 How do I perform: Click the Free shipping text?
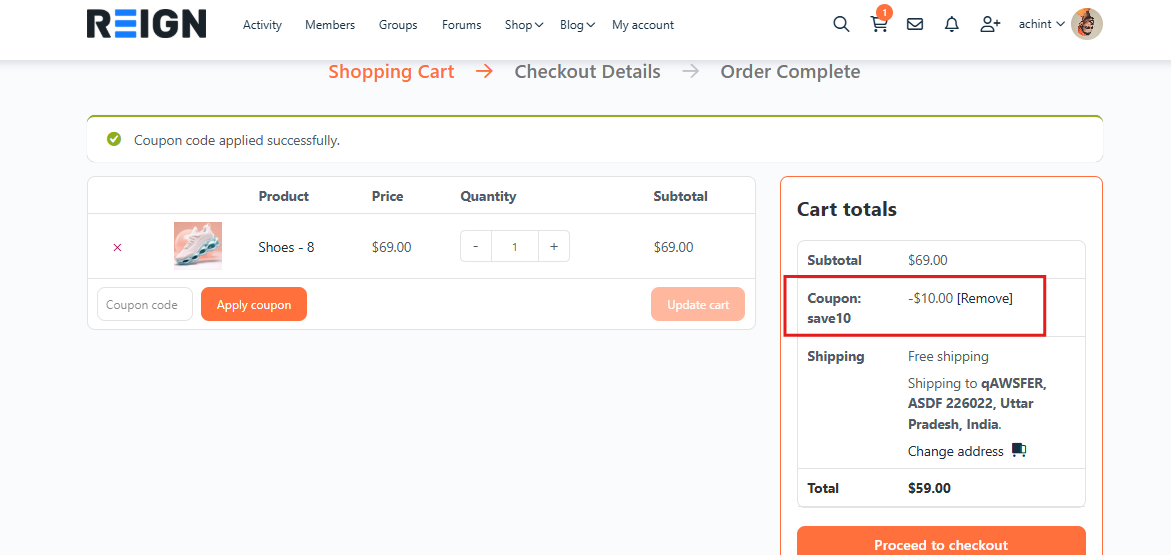pos(948,356)
